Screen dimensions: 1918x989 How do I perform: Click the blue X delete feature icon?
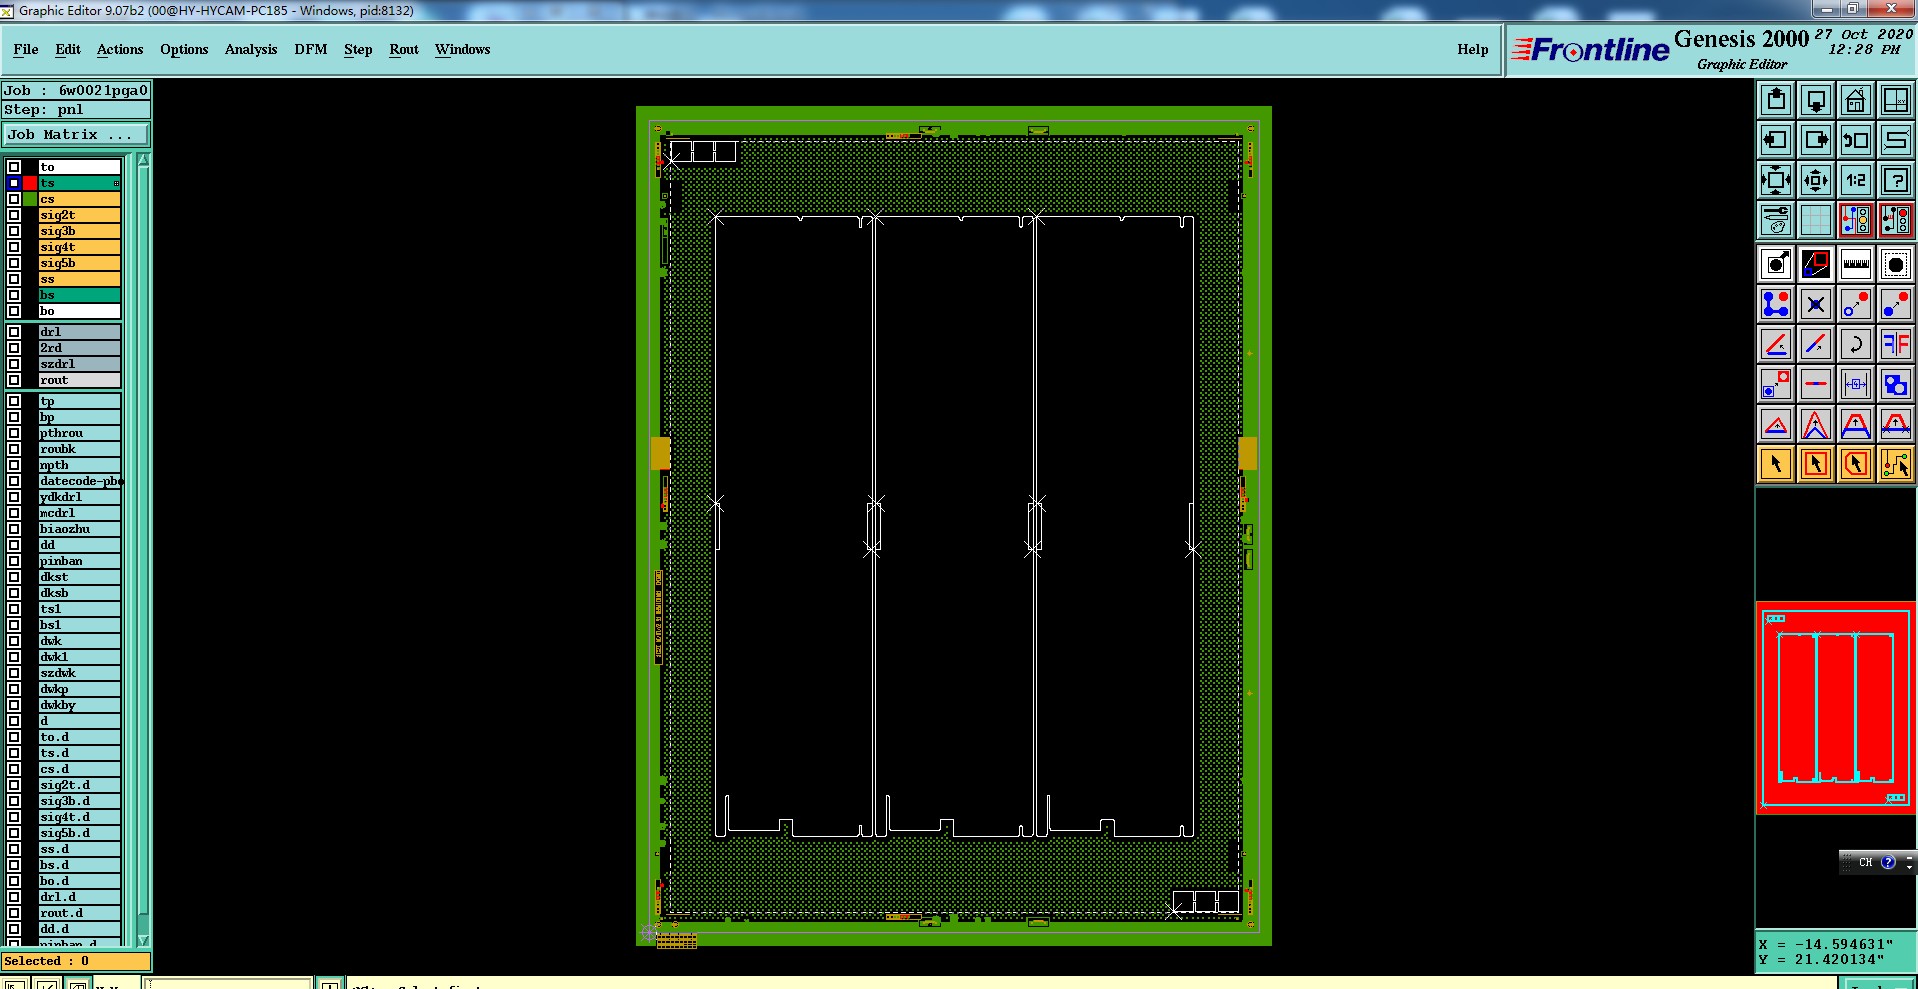1816,304
